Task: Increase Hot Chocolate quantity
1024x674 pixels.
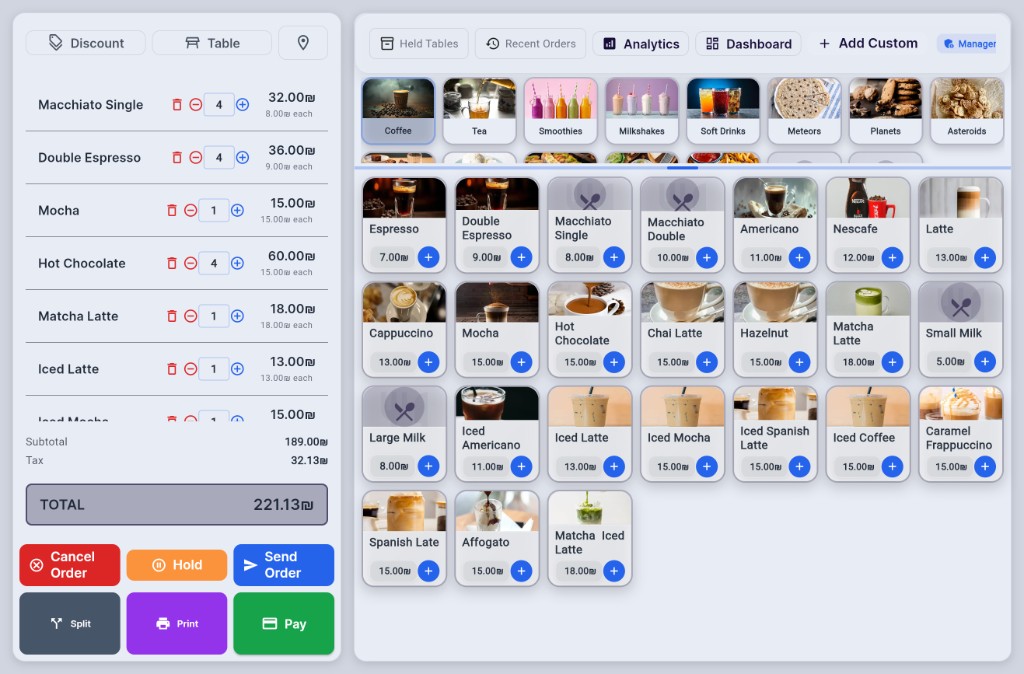Action: [x=237, y=263]
